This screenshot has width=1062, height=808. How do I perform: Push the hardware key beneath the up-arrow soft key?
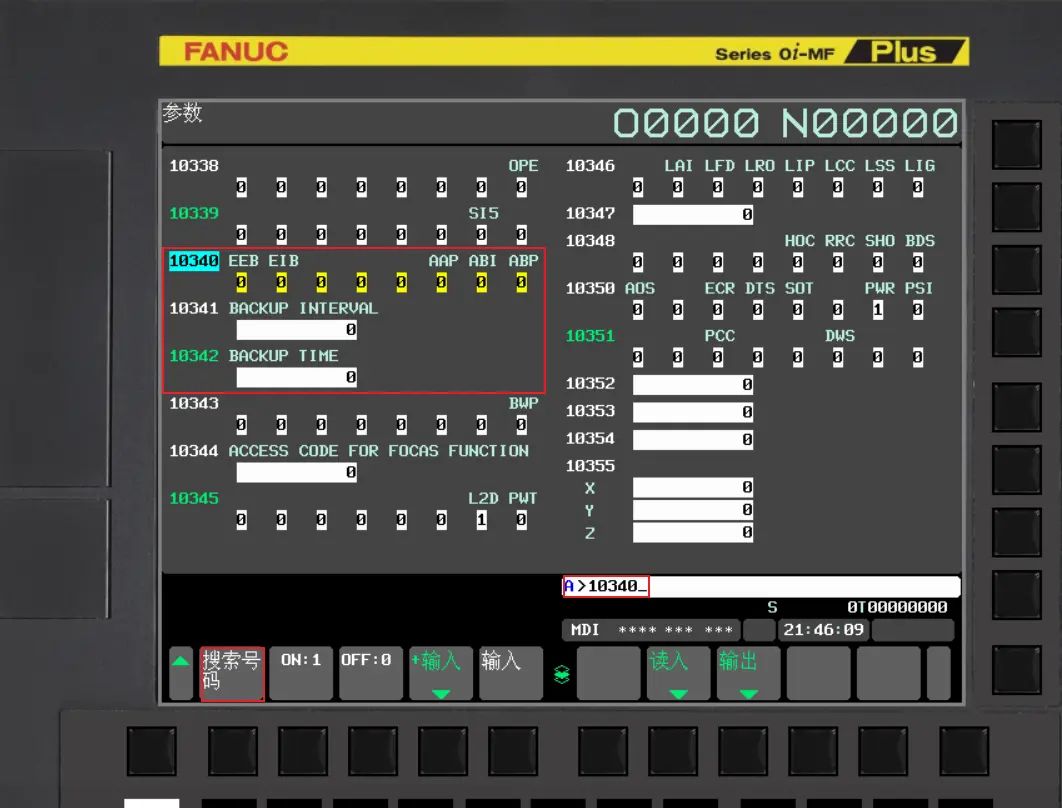tap(152, 750)
